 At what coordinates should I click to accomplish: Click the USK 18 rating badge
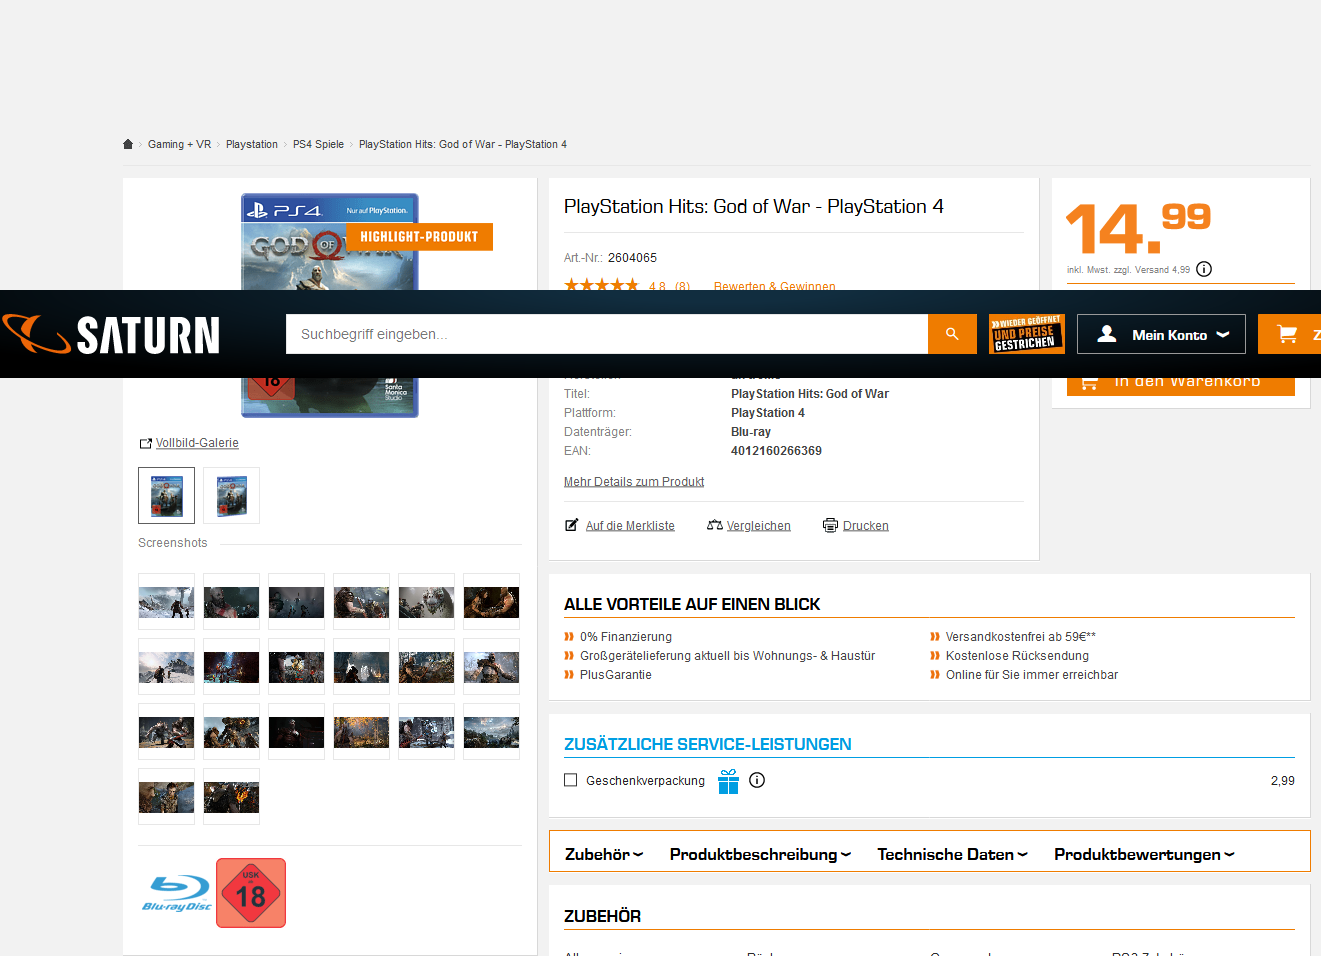click(x=251, y=893)
